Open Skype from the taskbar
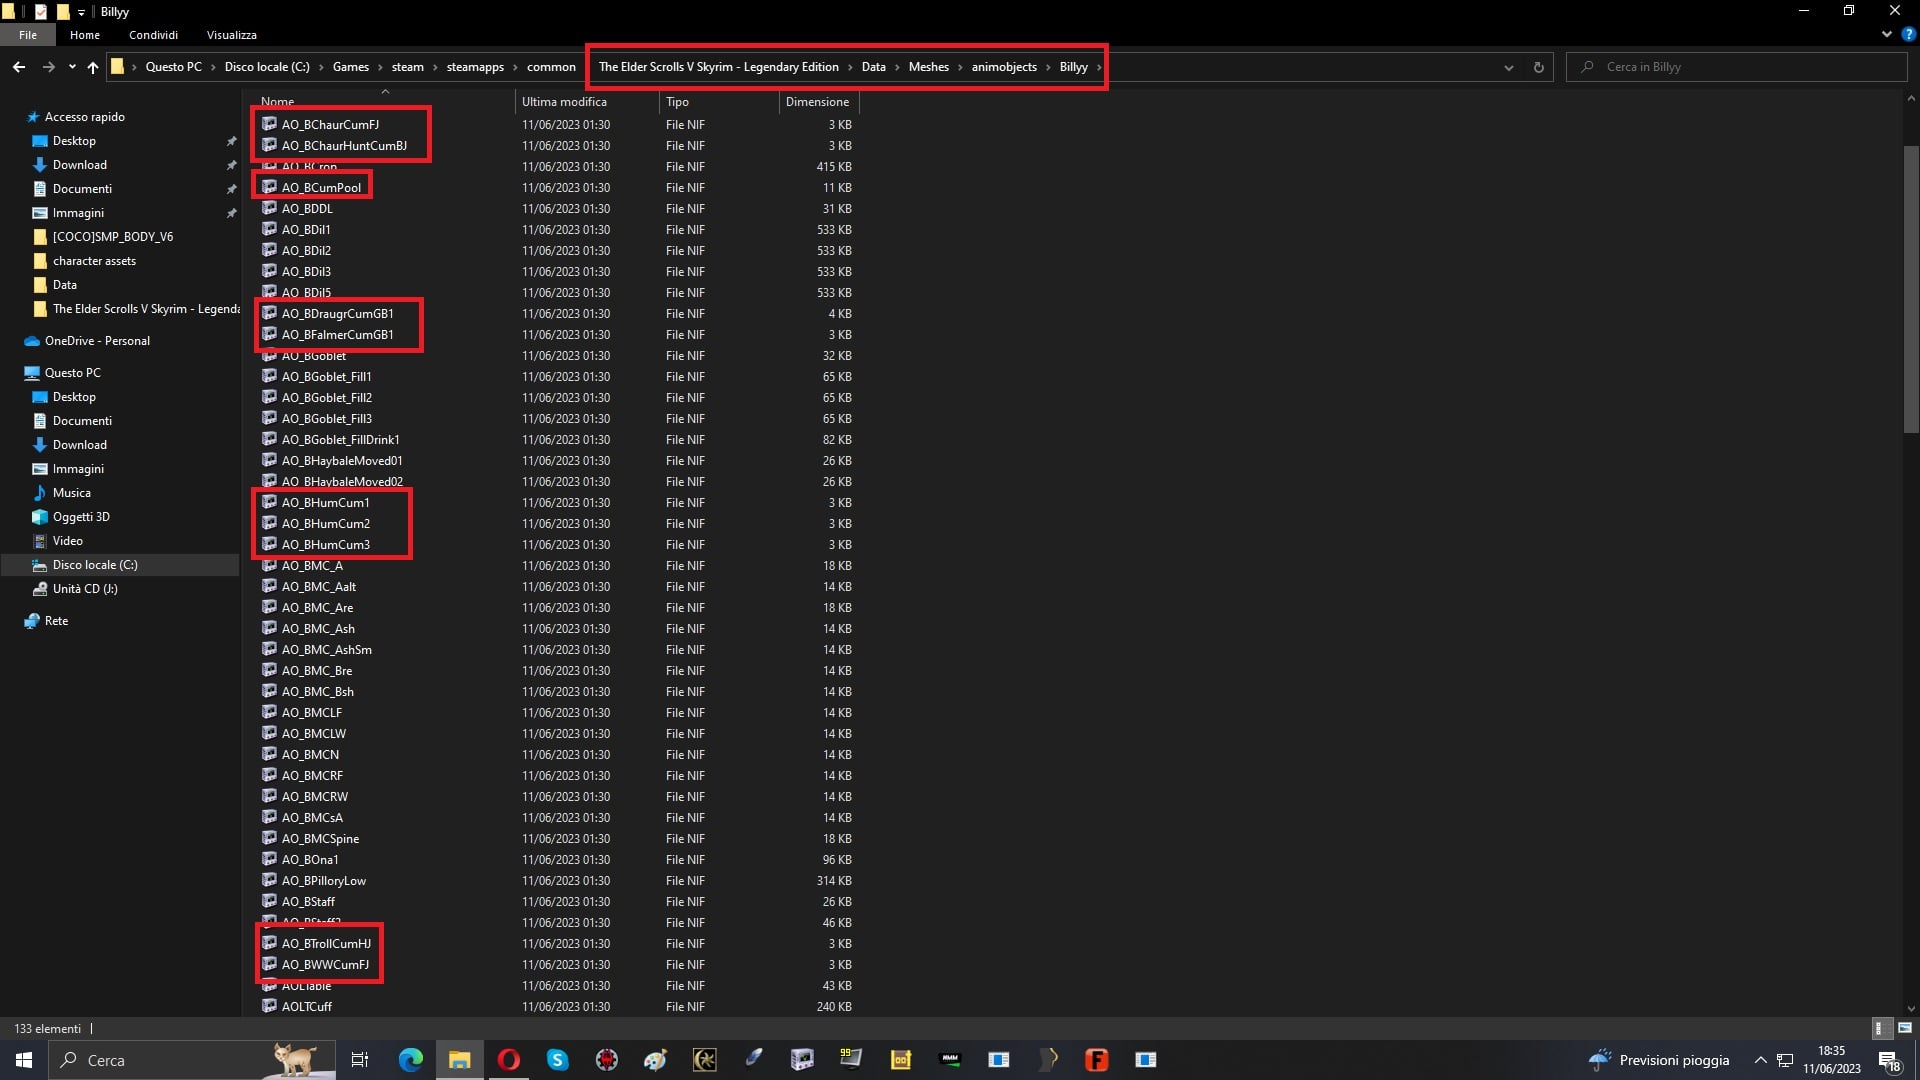This screenshot has width=1920, height=1080. tap(557, 1060)
